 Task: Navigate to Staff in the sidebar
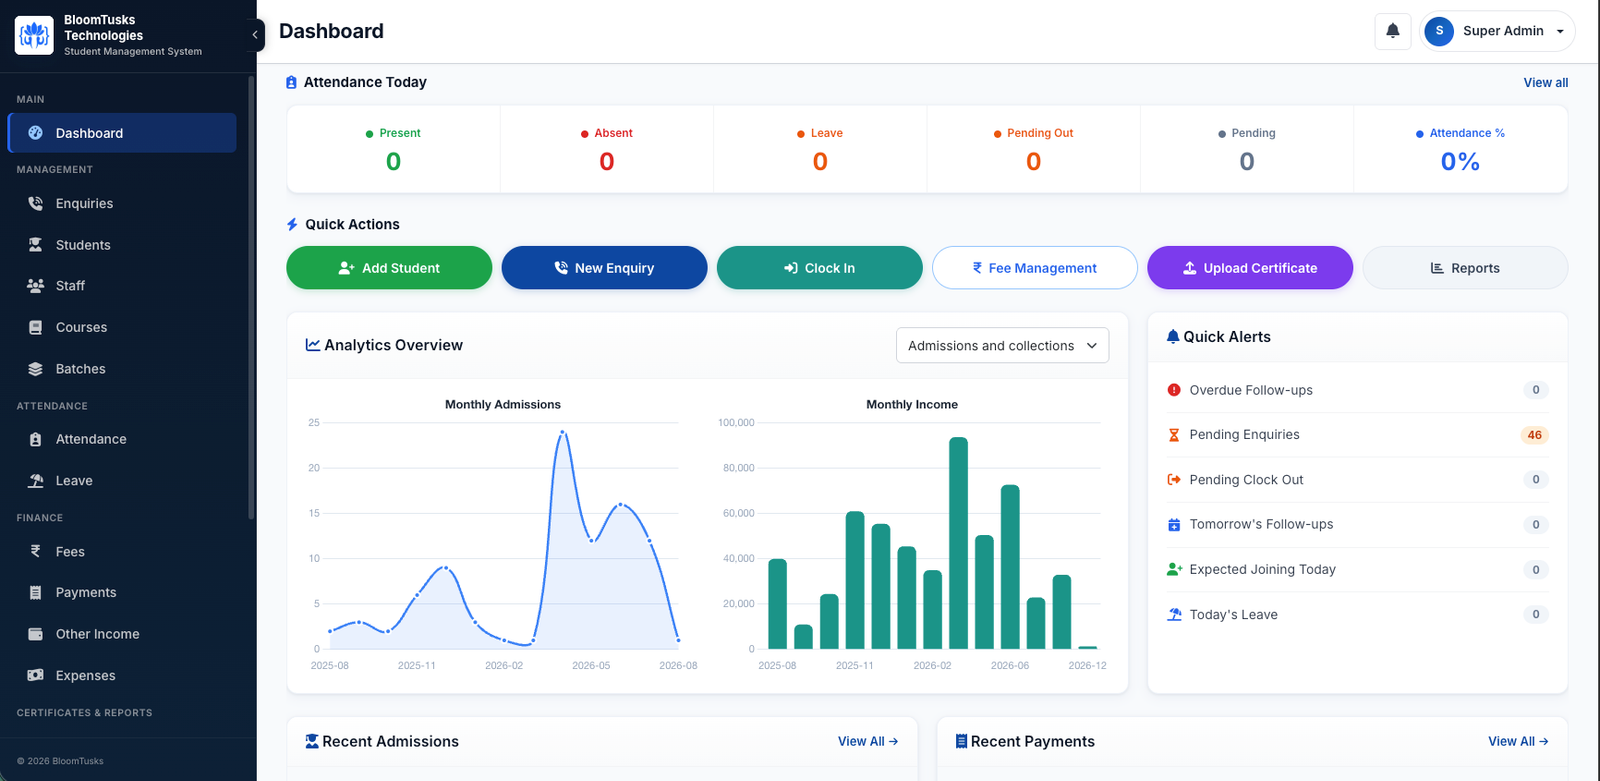tap(122, 286)
